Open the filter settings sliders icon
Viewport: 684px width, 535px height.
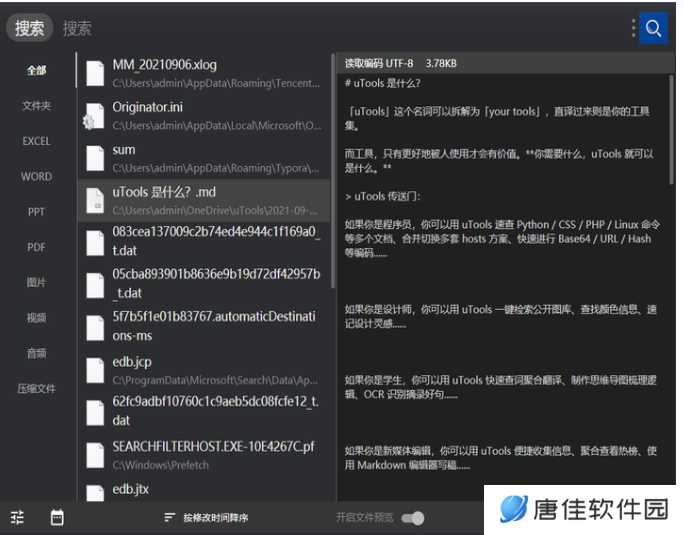pos(17,518)
